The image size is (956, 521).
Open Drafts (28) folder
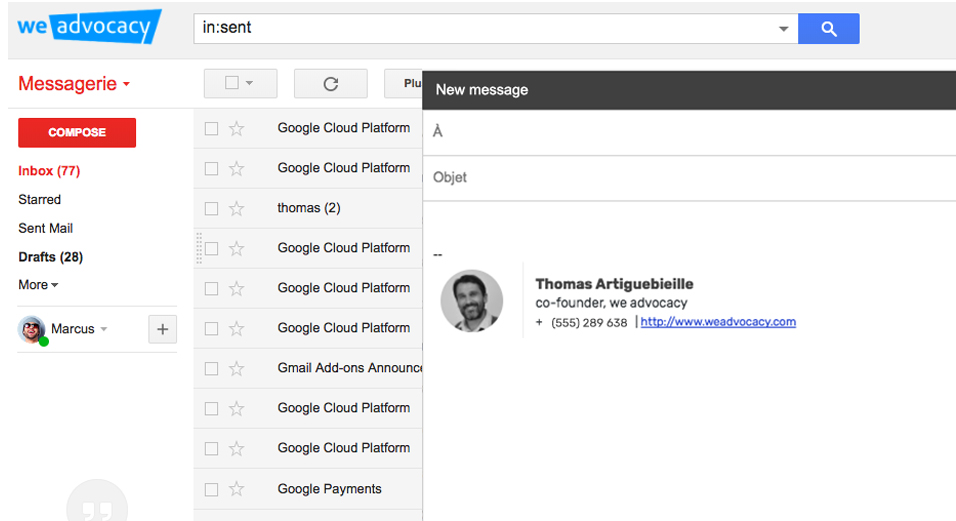click(51, 257)
